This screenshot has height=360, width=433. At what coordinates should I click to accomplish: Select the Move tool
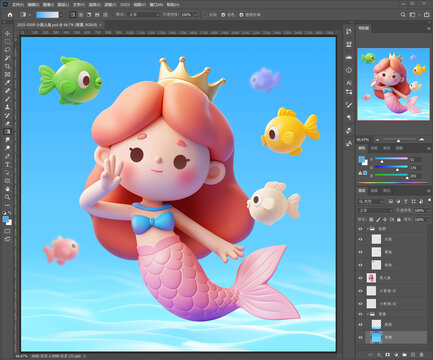click(x=7, y=33)
